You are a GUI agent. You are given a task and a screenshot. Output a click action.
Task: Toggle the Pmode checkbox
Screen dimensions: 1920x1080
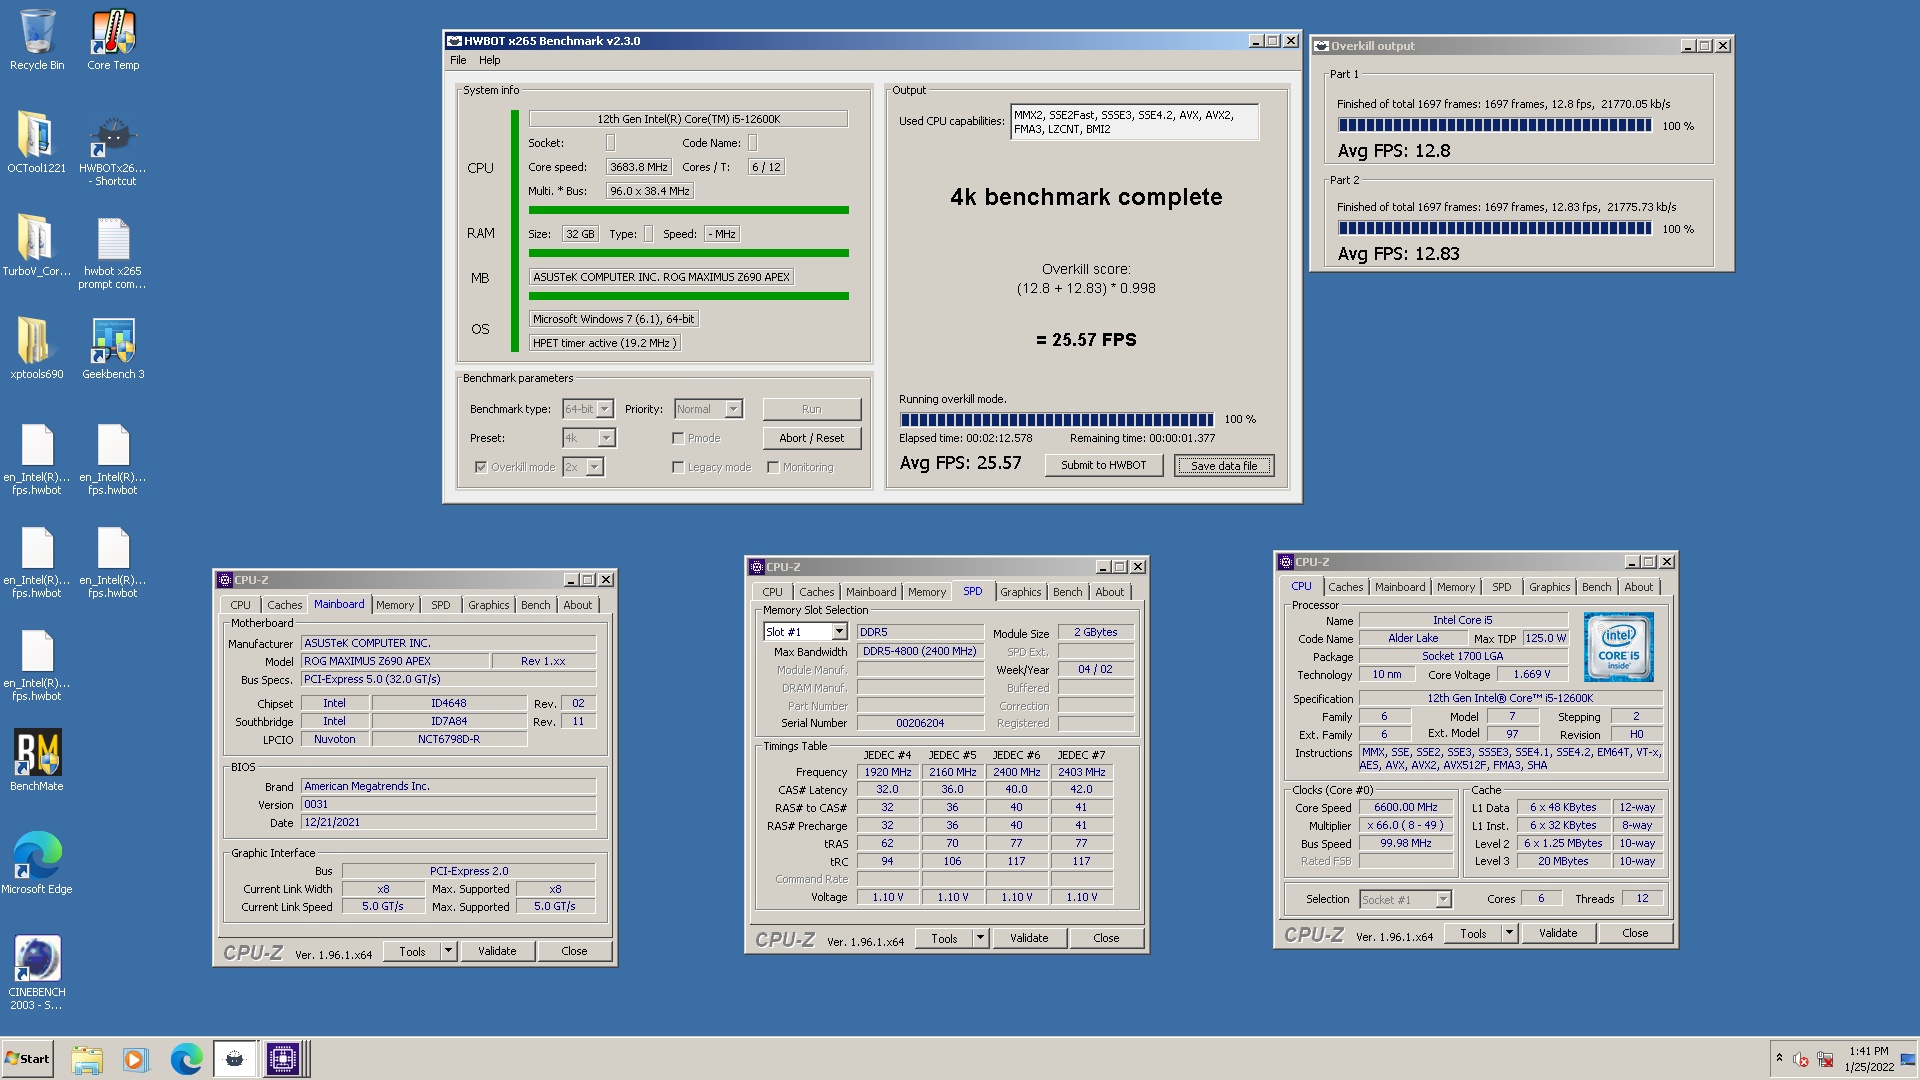pos(678,438)
